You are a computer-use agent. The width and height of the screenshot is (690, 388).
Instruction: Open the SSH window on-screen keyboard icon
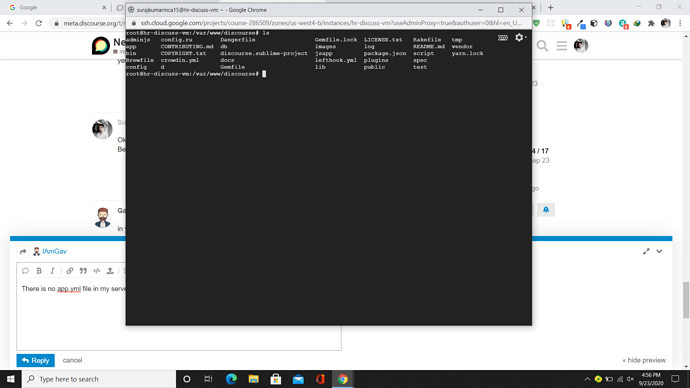[503, 38]
